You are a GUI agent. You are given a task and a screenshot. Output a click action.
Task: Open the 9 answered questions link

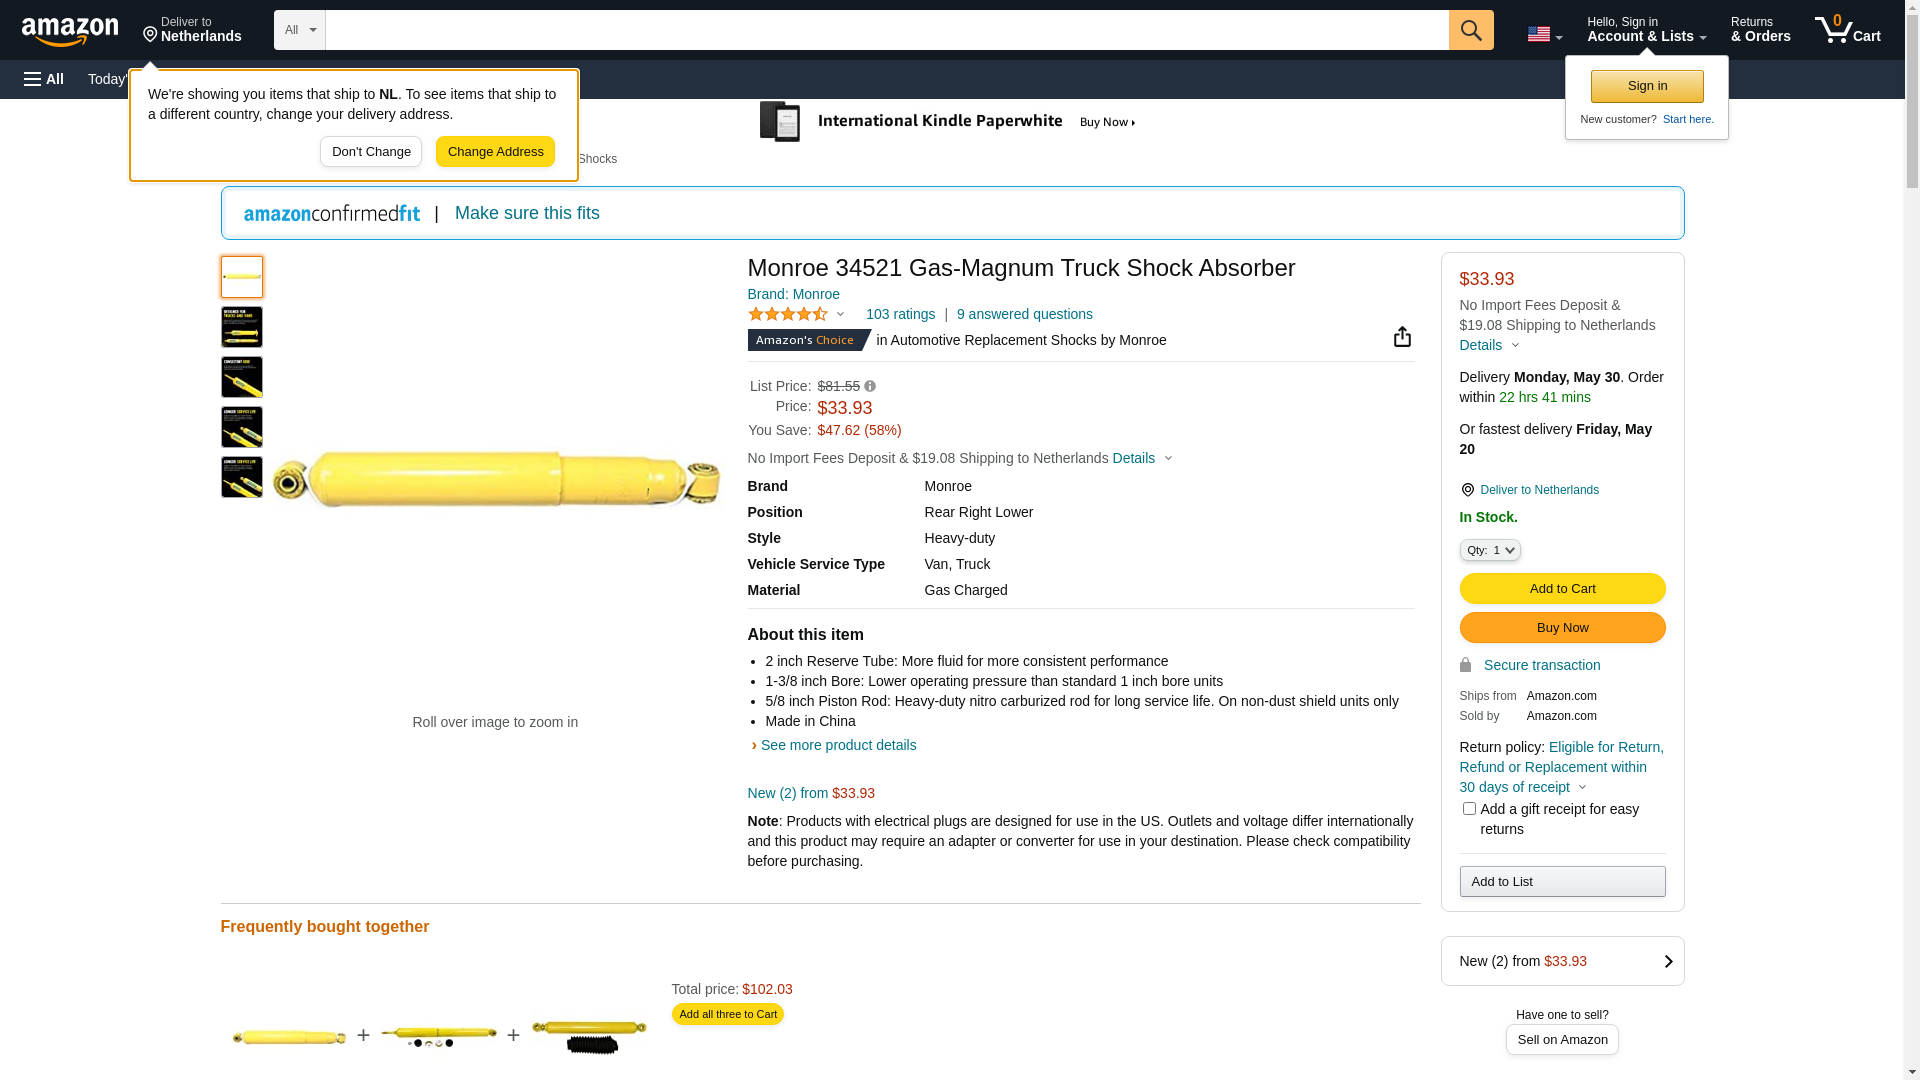coord(1024,314)
